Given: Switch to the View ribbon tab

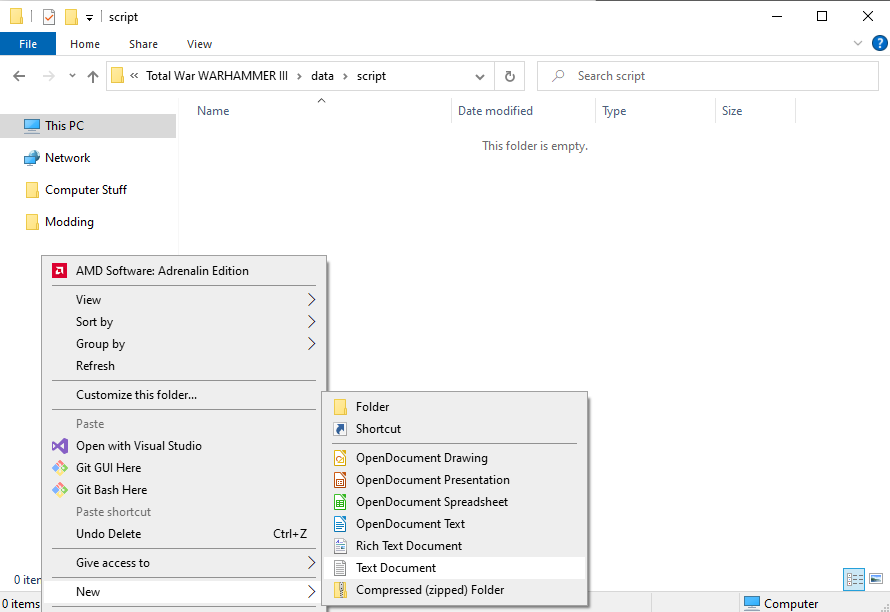Looking at the screenshot, I should [x=199, y=44].
